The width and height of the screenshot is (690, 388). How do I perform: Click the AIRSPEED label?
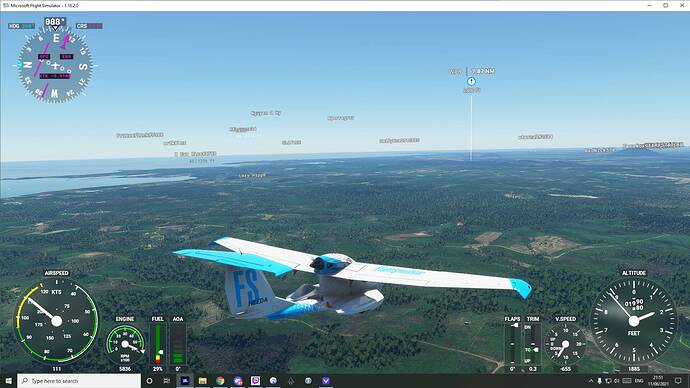pos(56,273)
